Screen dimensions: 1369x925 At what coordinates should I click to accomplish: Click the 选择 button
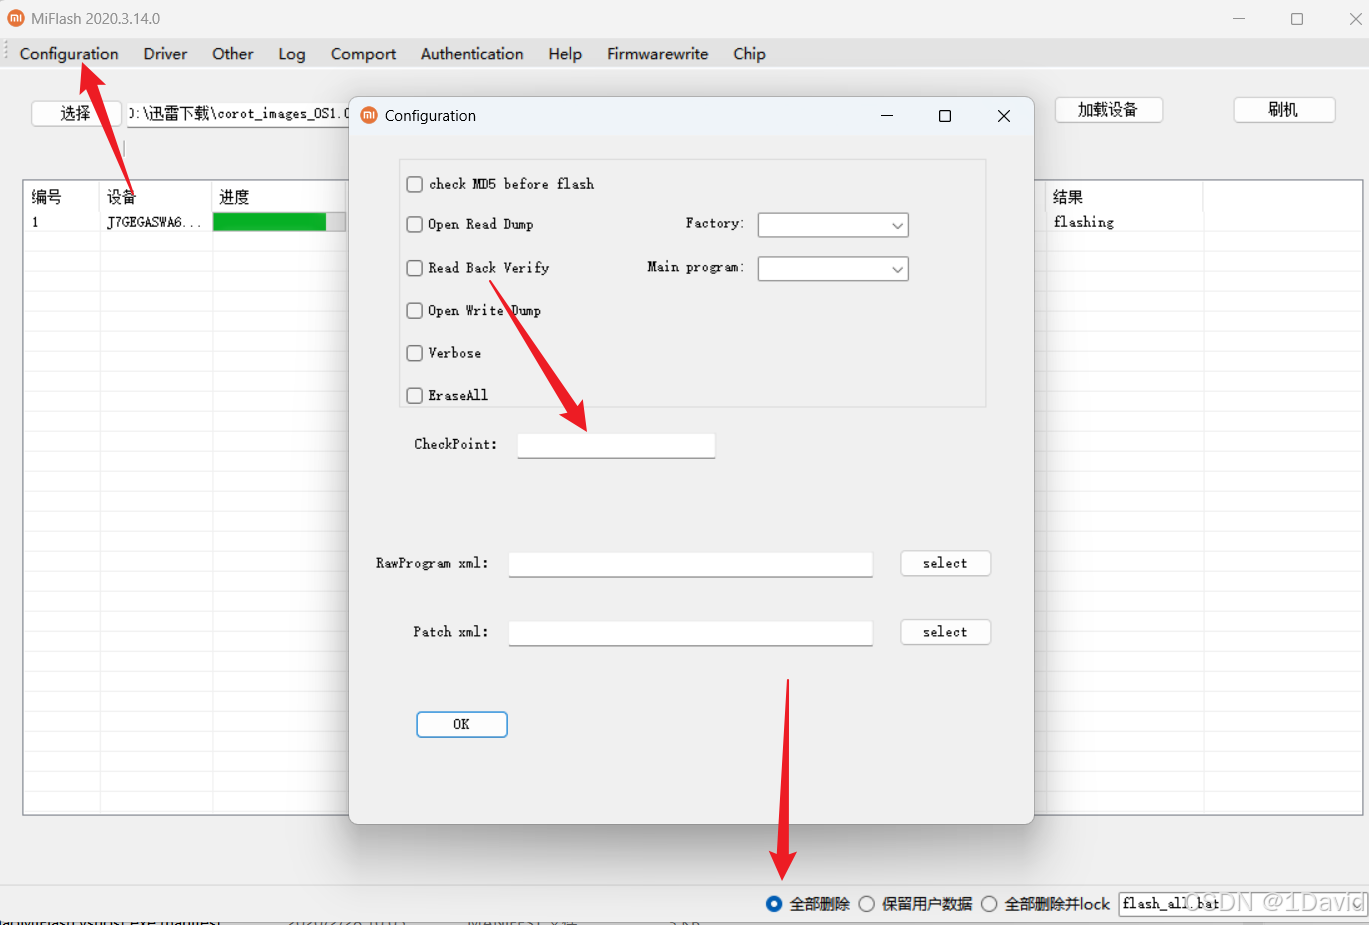tap(76, 113)
